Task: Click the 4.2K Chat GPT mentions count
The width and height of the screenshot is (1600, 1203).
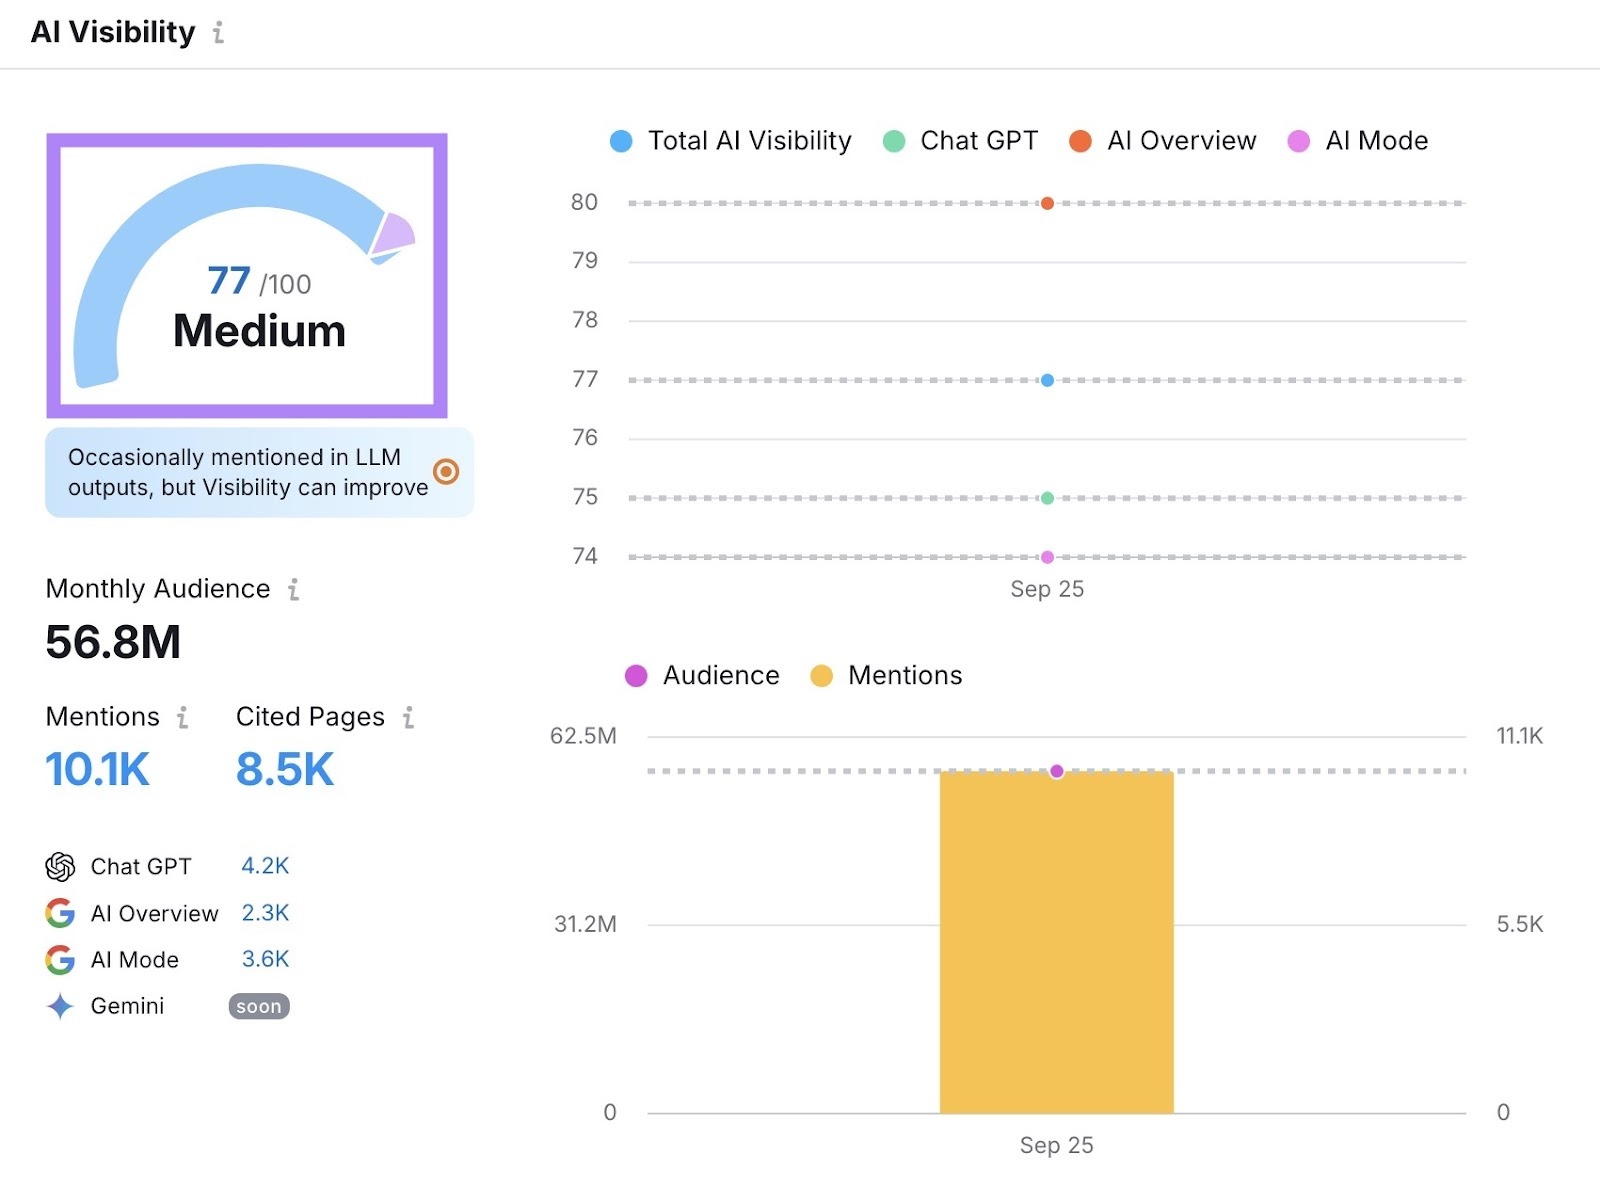Action: tap(266, 866)
